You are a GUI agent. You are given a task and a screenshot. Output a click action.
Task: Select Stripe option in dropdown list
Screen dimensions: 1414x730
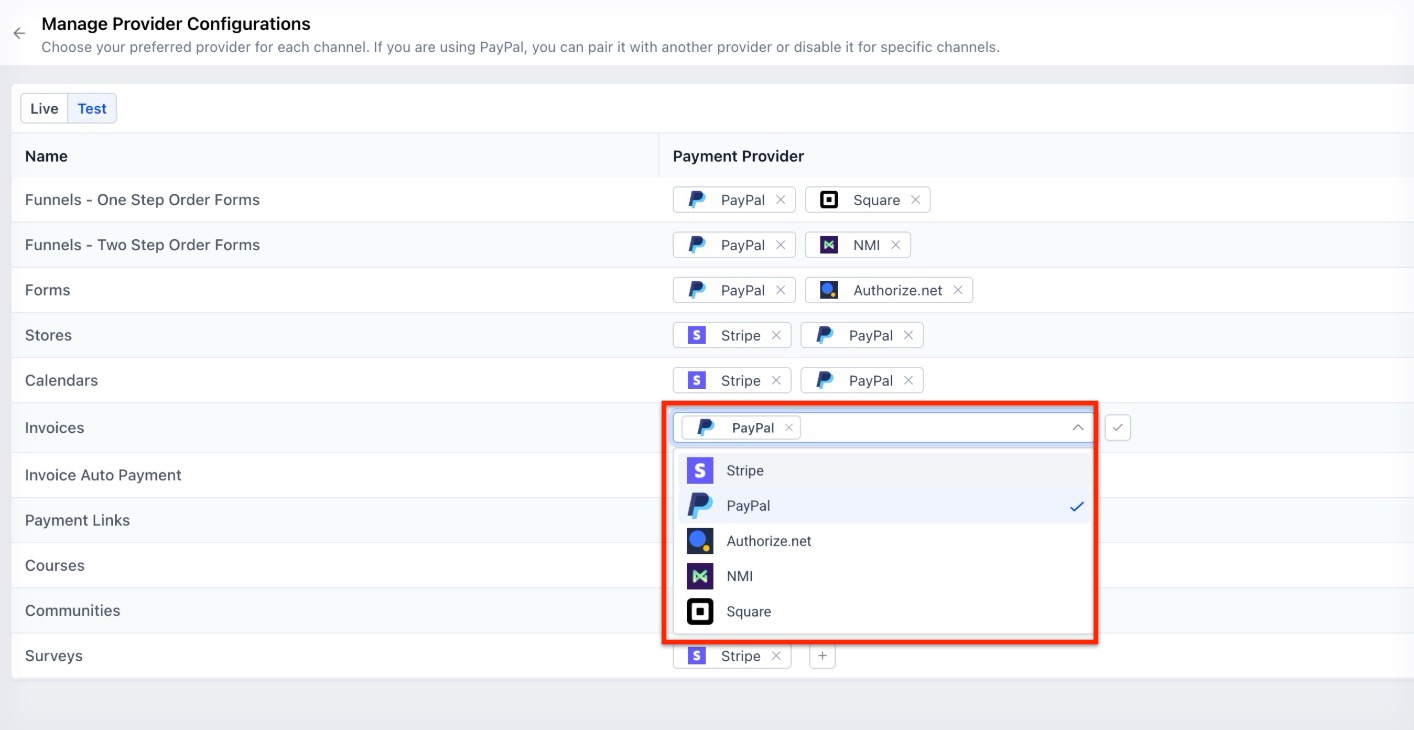(x=745, y=471)
